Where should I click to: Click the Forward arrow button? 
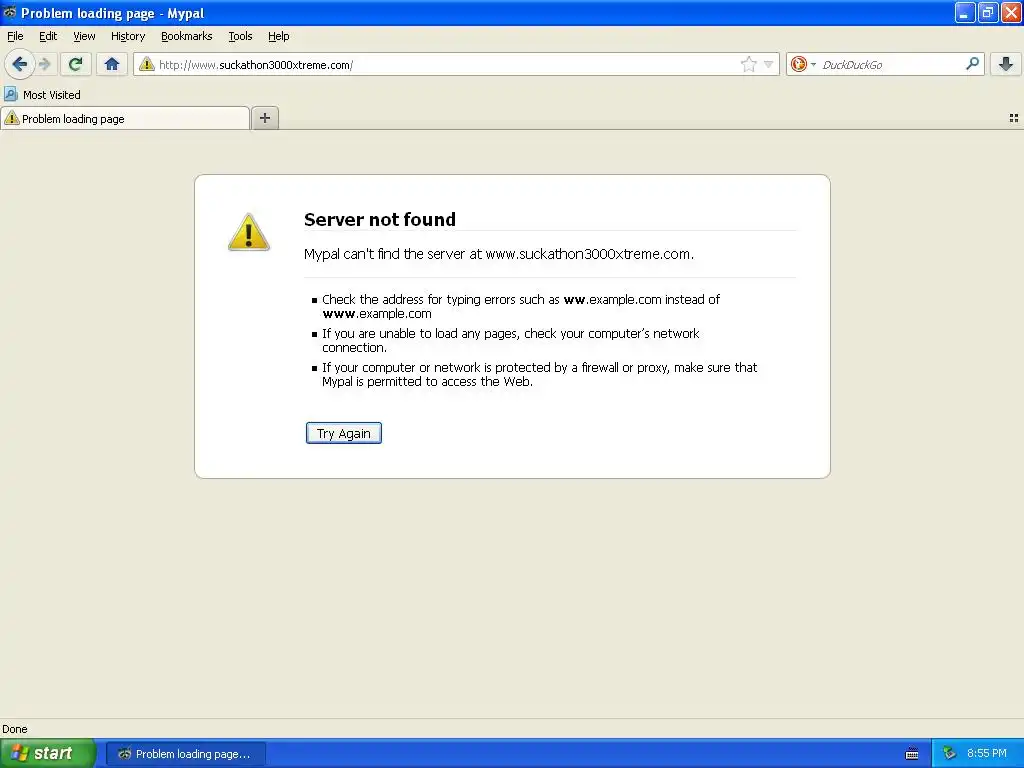click(x=44, y=64)
